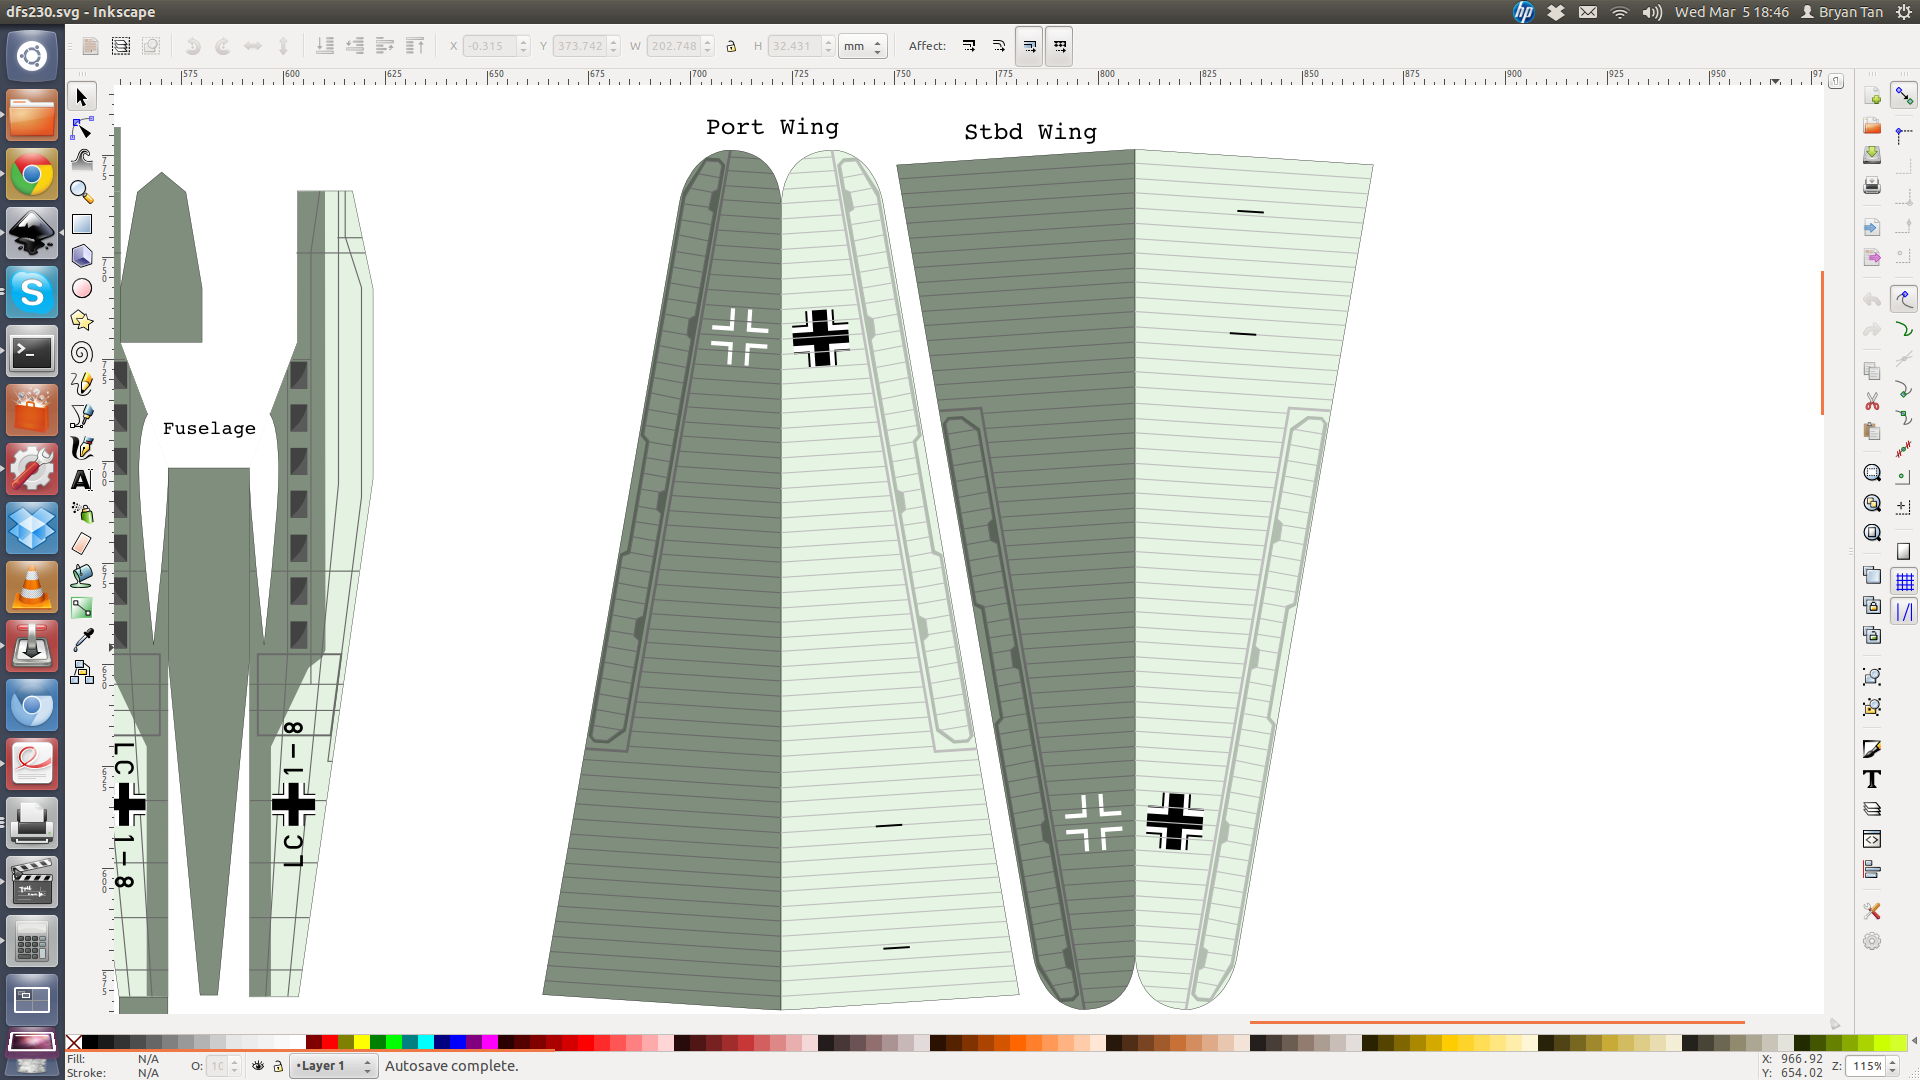This screenshot has width=1920, height=1080.
Task: Open Fill and Stroke dialog icon
Action: (1872, 749)
